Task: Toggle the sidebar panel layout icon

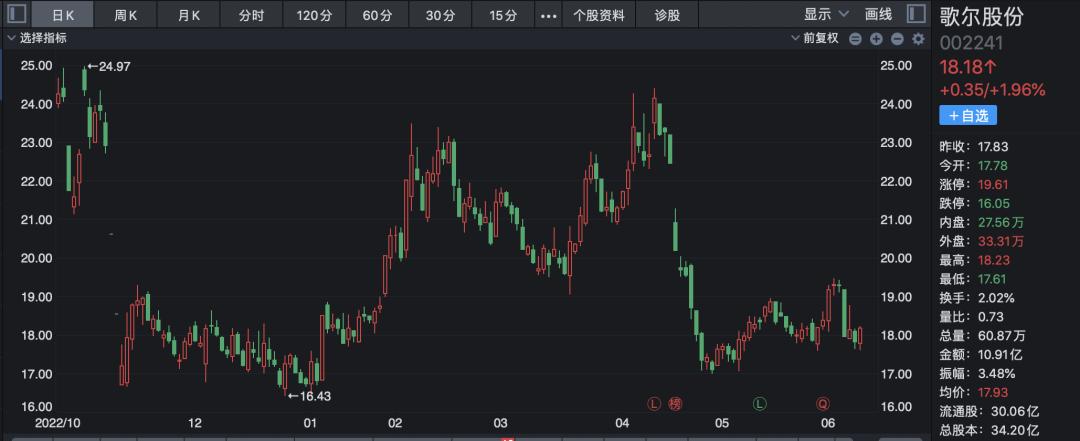Action: tap(916, 15)
